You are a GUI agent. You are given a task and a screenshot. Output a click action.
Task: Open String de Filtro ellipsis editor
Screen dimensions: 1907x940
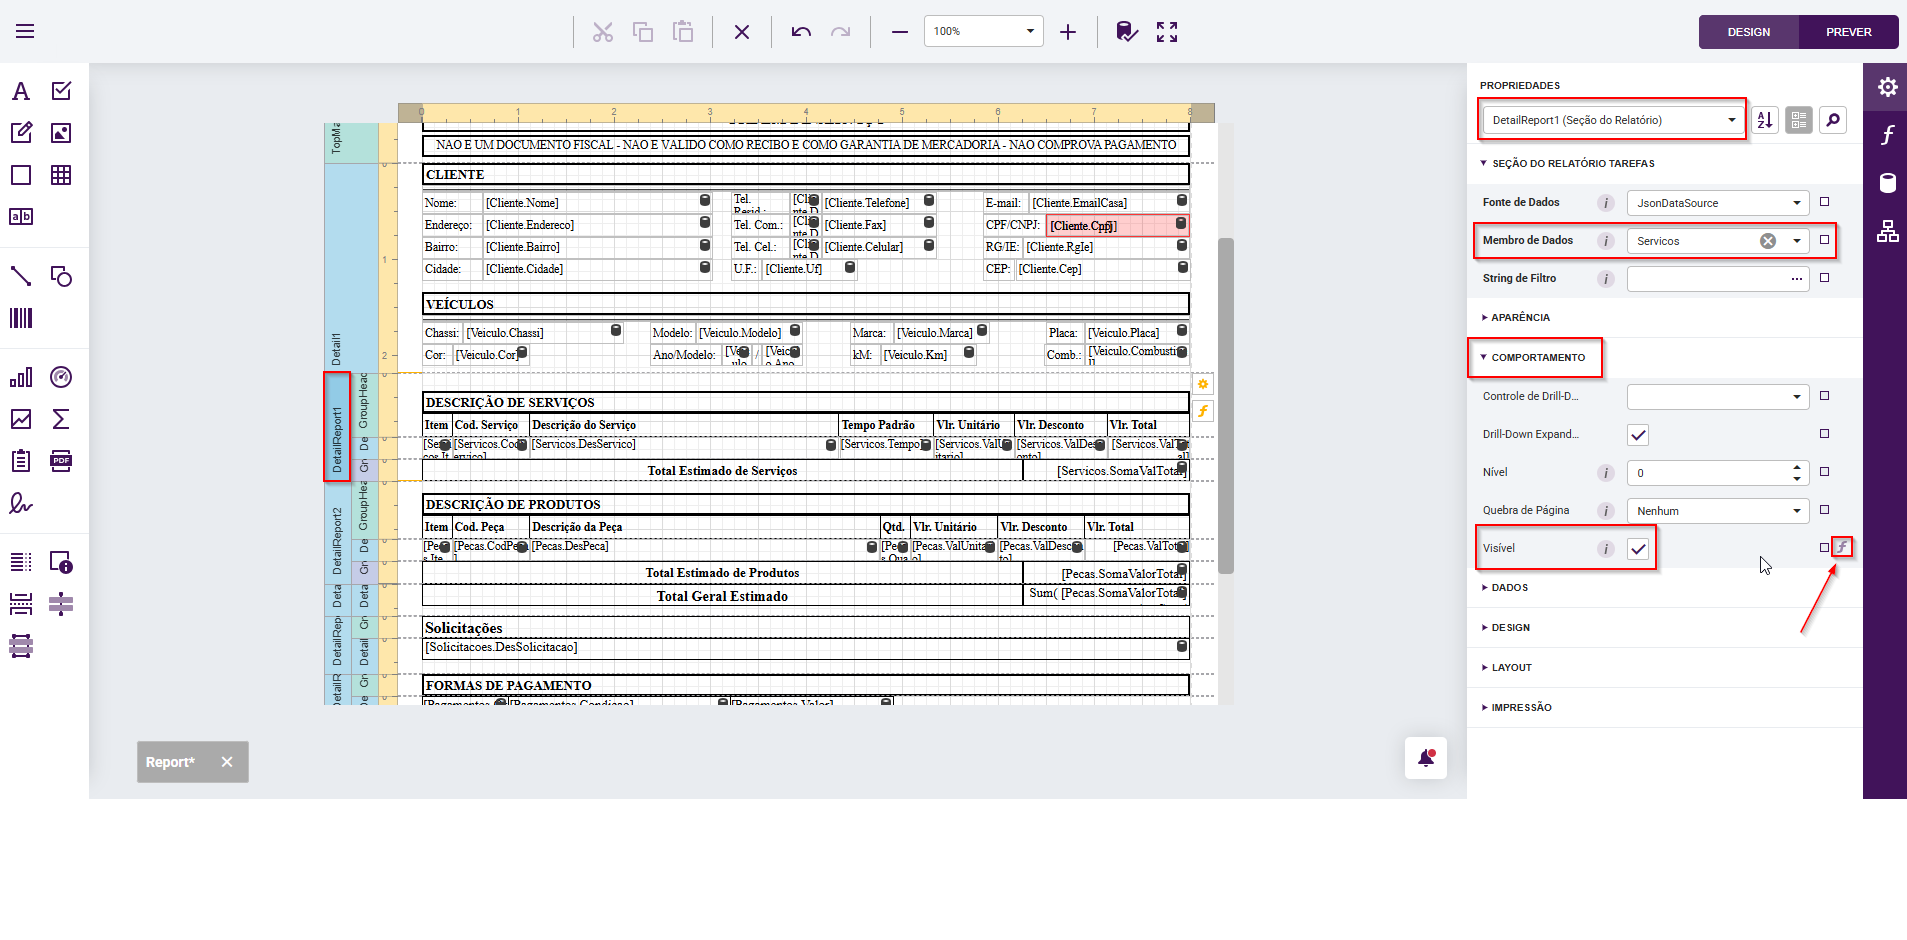pos(1797,279)
